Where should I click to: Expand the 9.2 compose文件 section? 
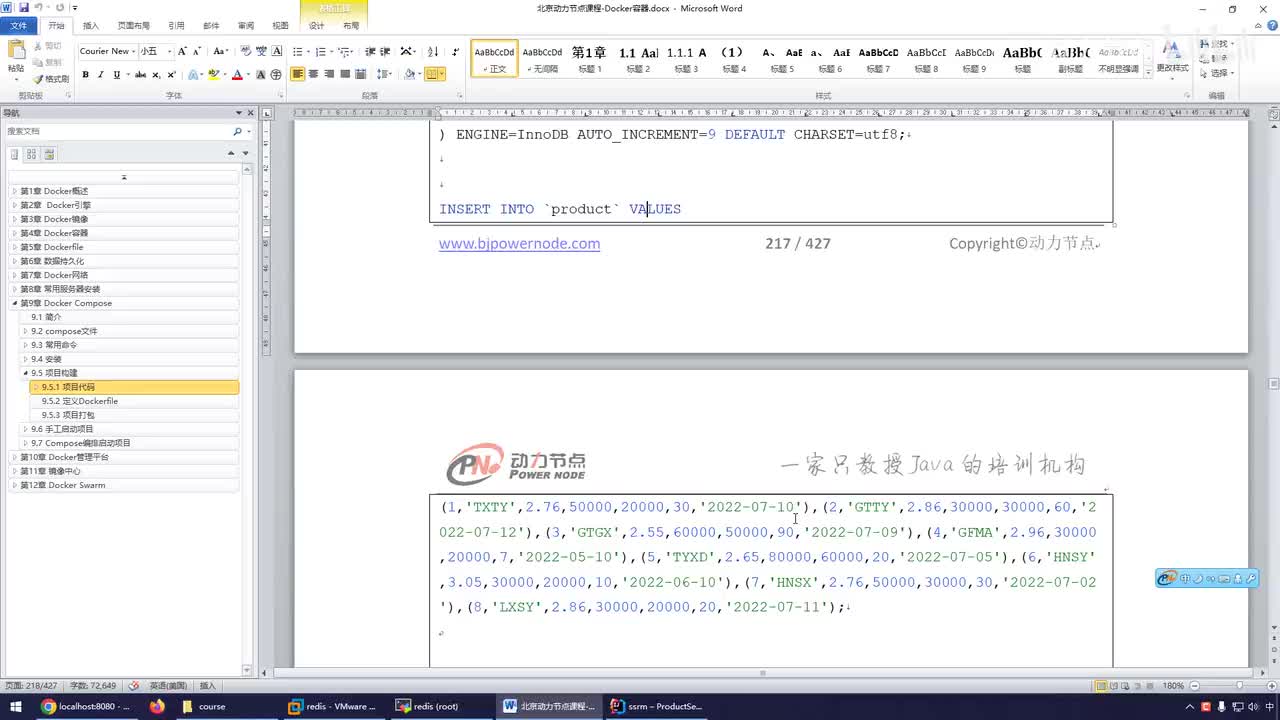[25, 331]
